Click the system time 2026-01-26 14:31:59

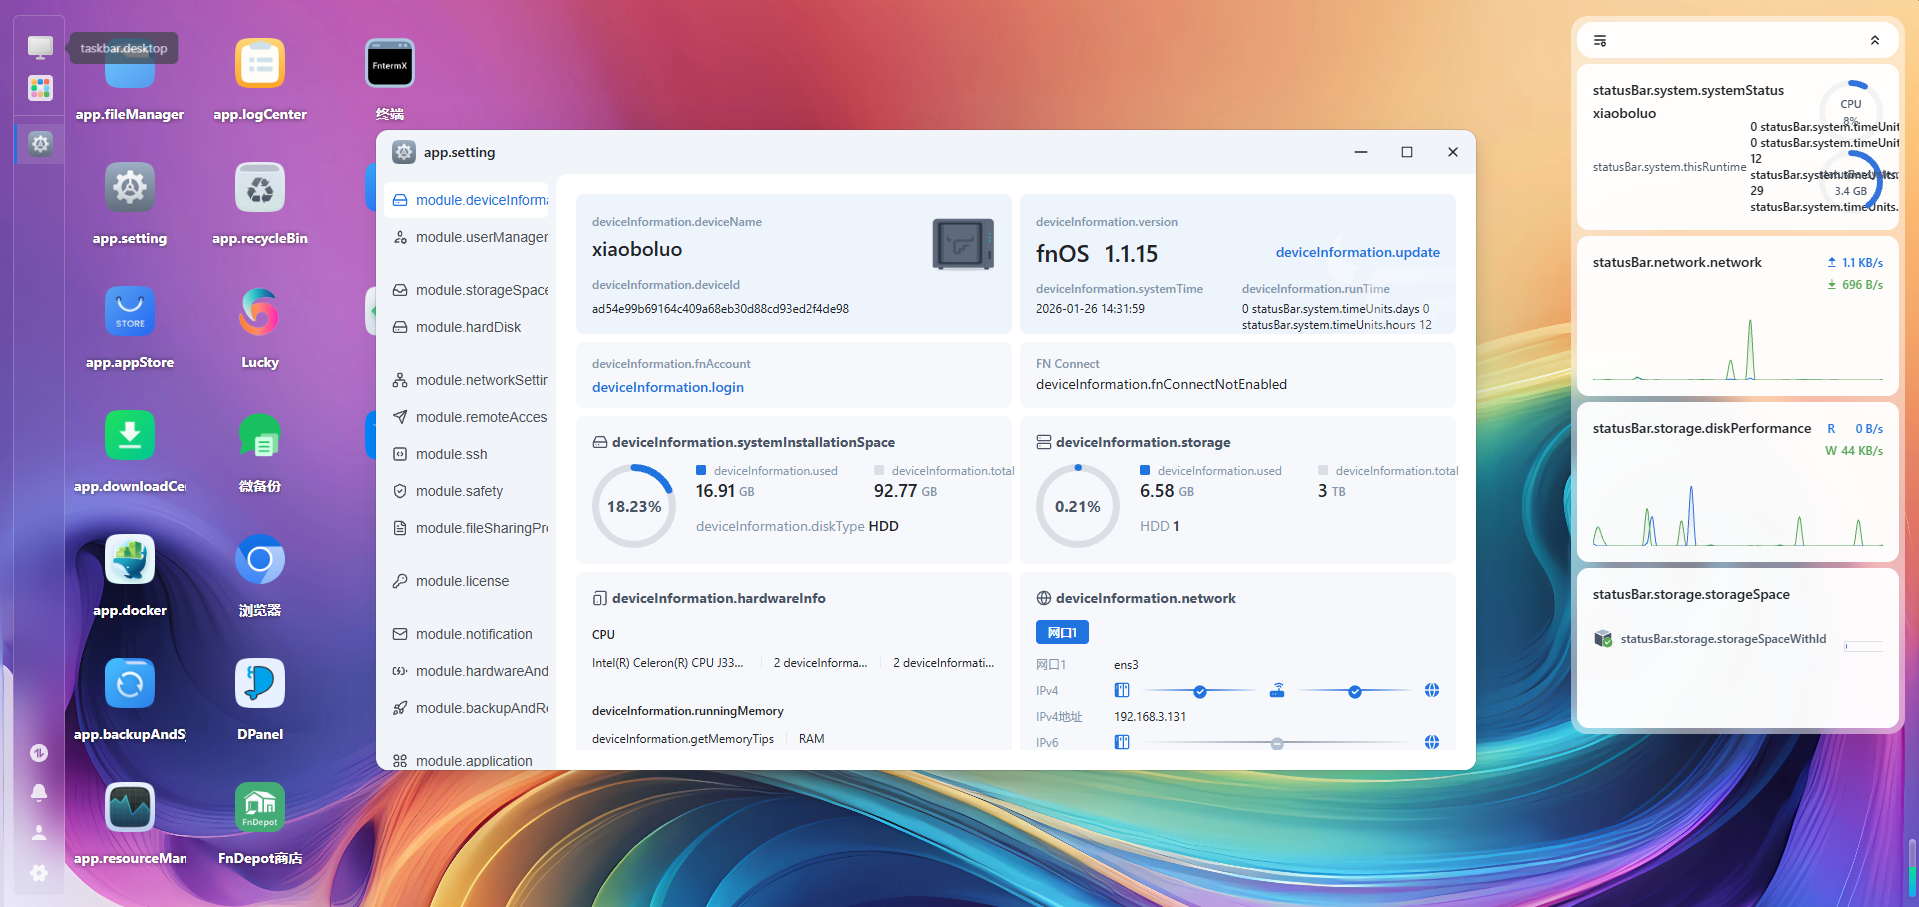pos(1090,309)
